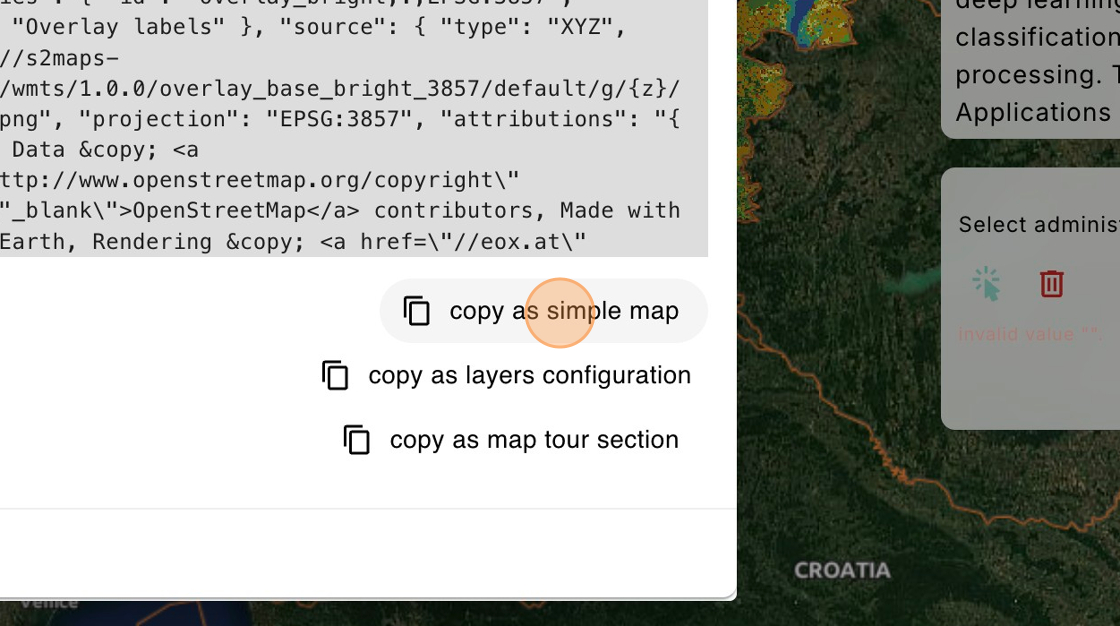Activate the teal map selection cursor tool
This screenshot has height=626, width=1120.
[x=986, y=283]
